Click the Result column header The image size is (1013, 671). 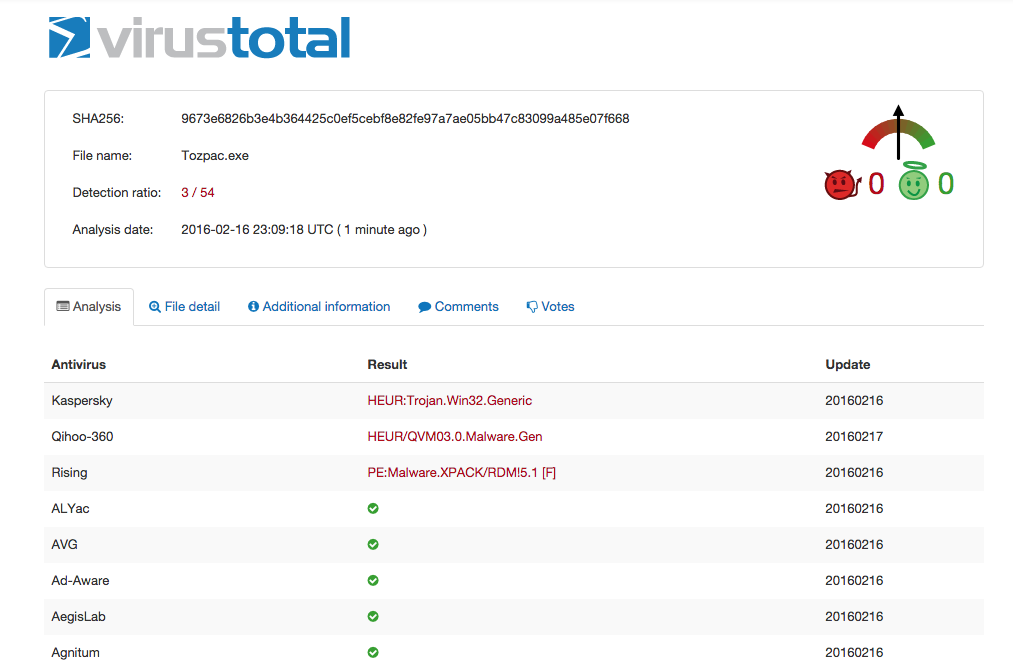coord(387,364)
